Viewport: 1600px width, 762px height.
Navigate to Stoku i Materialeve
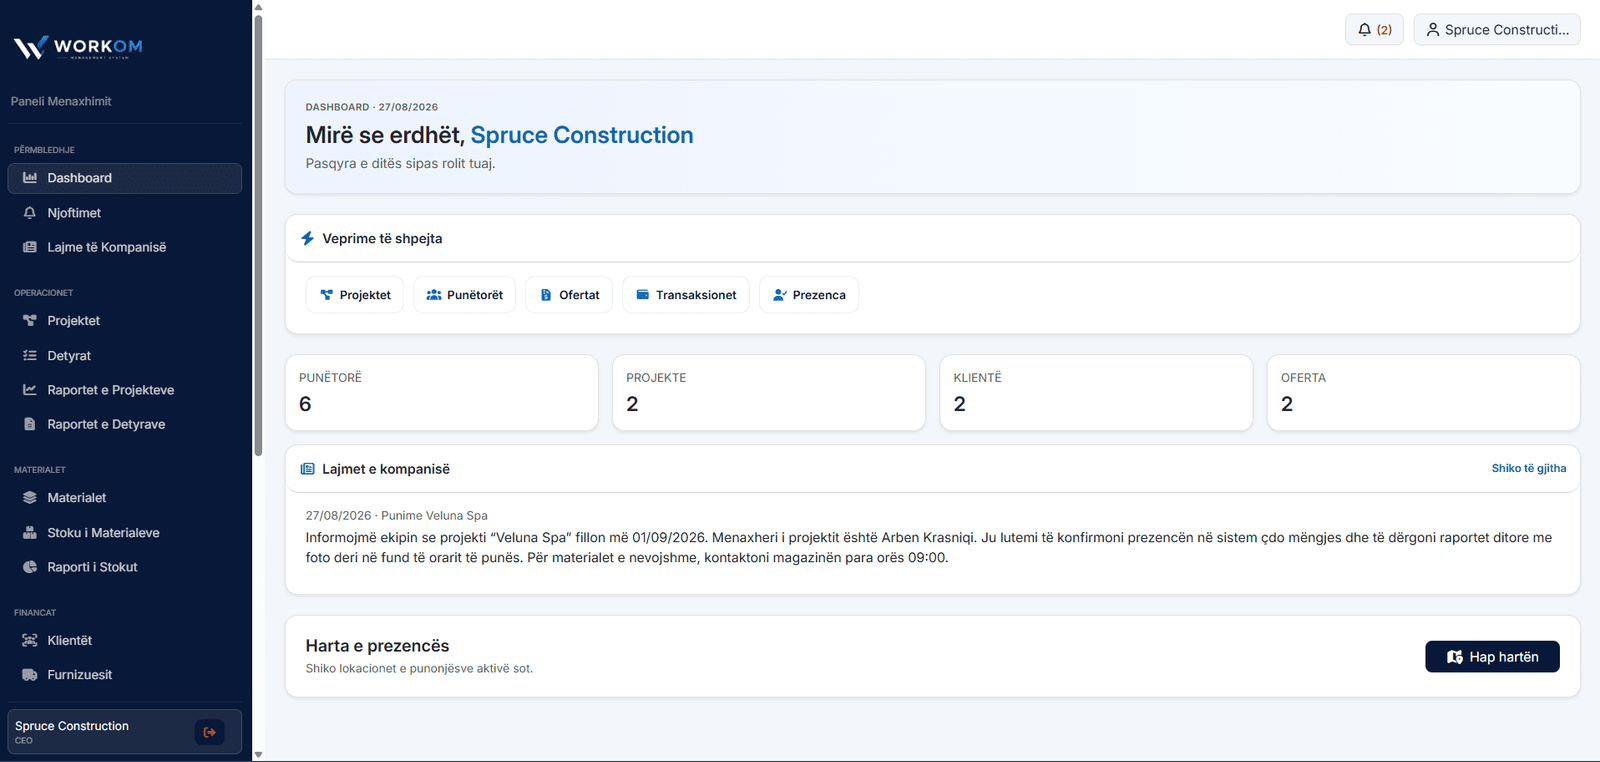125,533
